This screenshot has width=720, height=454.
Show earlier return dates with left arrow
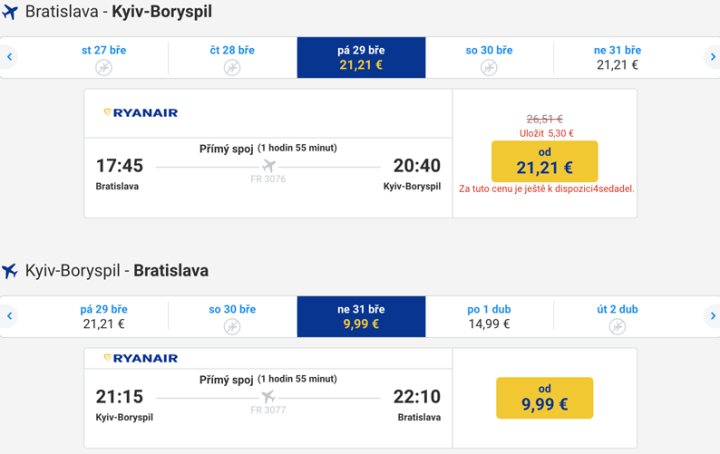point(10,316)
